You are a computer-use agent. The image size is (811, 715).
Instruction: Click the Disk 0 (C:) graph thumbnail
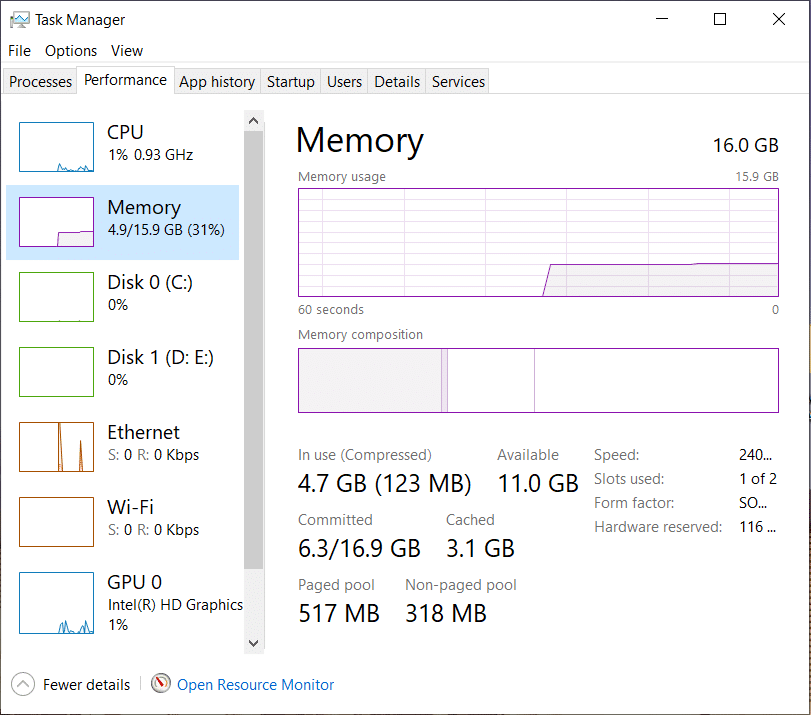coord(58,296)
